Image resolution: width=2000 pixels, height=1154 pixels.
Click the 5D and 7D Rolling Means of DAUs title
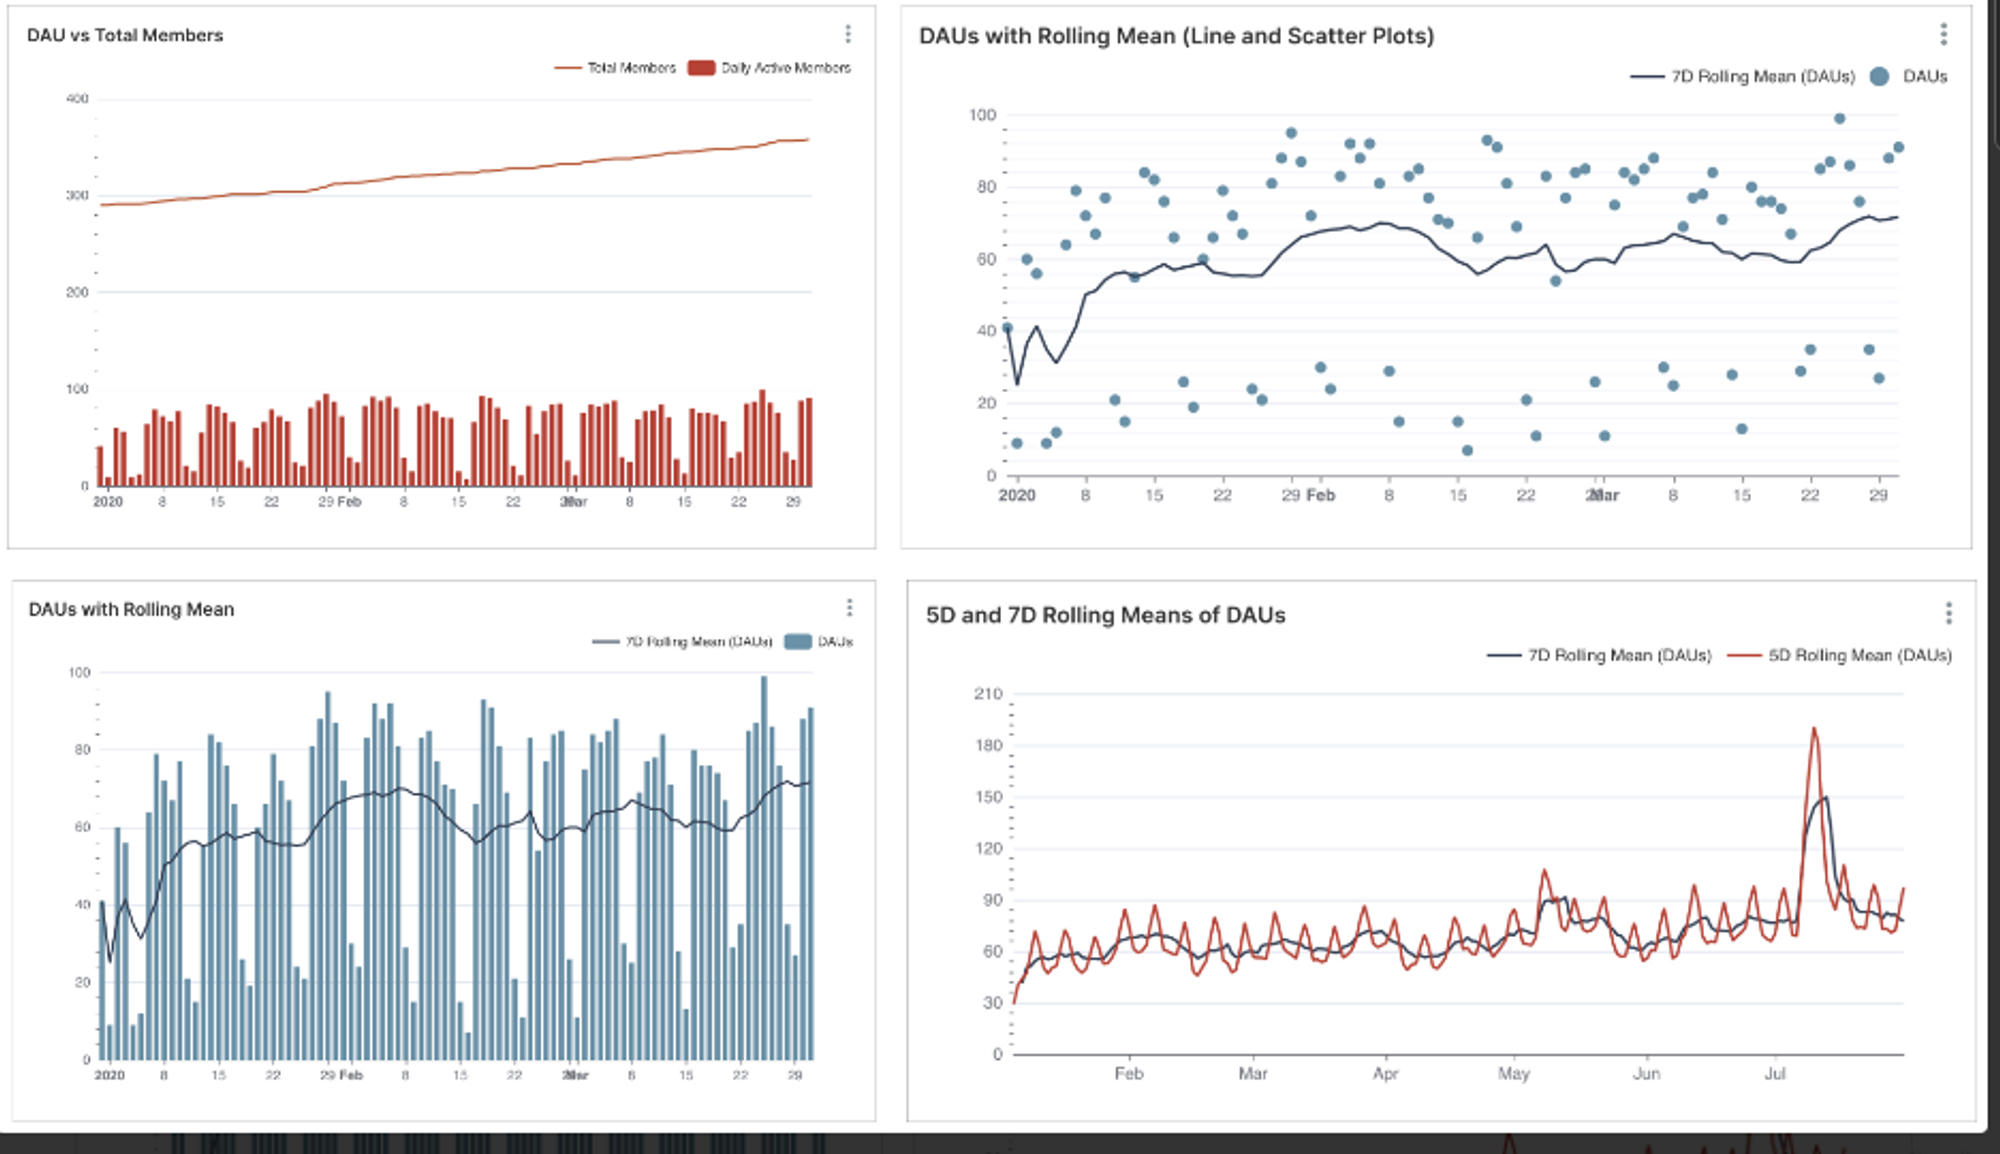click(x=1105, y=615)
